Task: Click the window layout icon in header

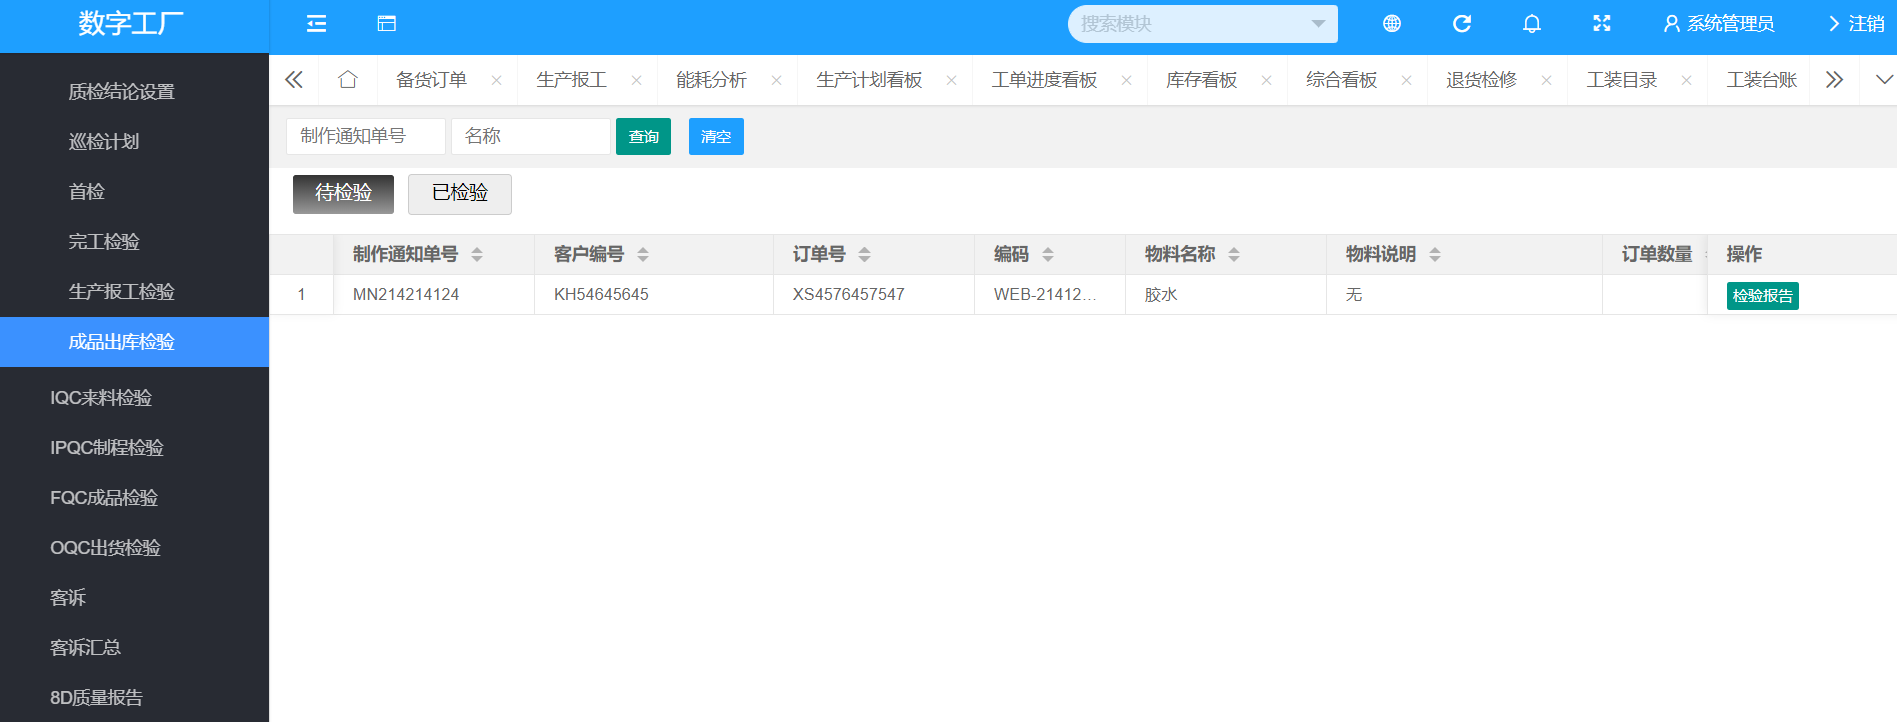Action: point(386,23)
